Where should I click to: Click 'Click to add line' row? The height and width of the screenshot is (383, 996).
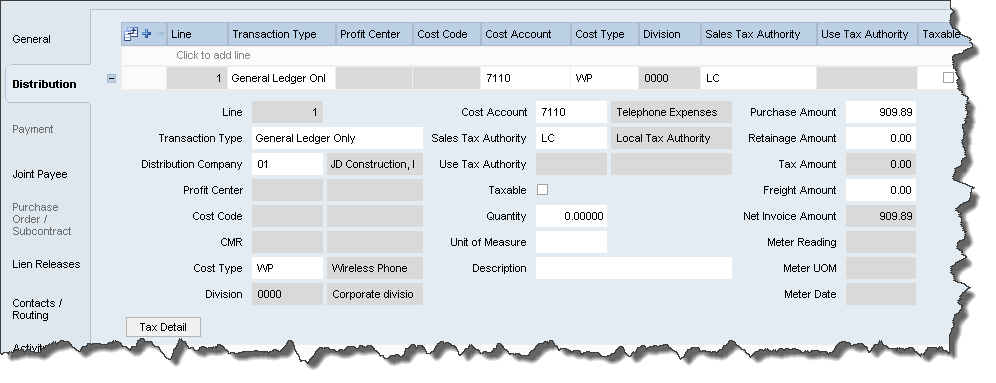[x=540, y=55]
